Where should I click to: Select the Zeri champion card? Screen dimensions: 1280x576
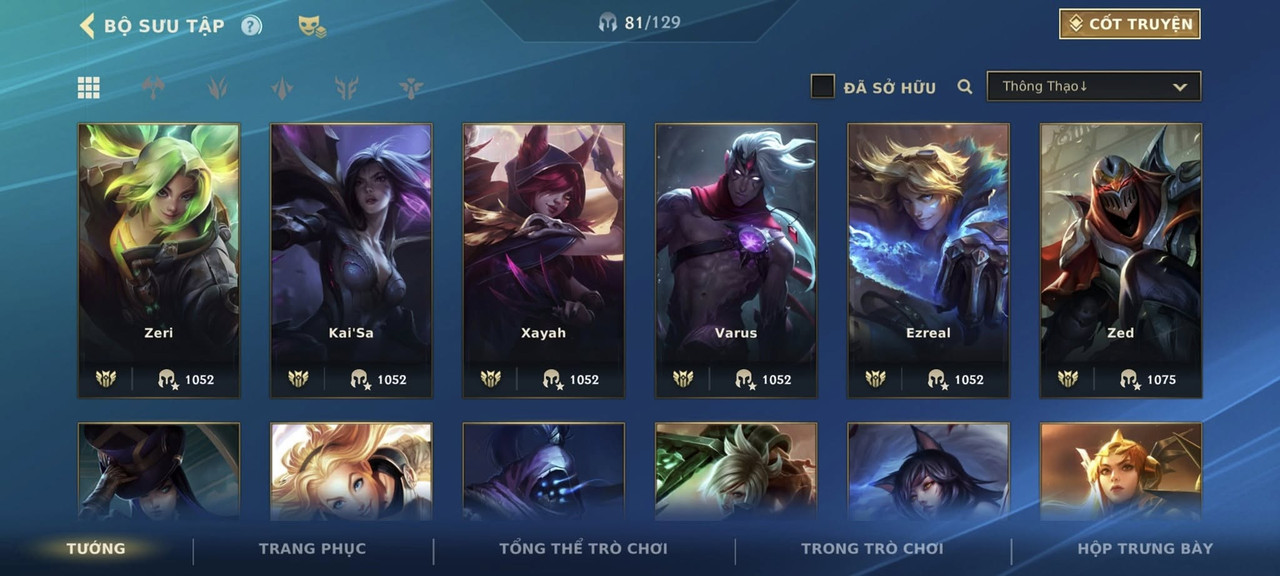point(159,261)
